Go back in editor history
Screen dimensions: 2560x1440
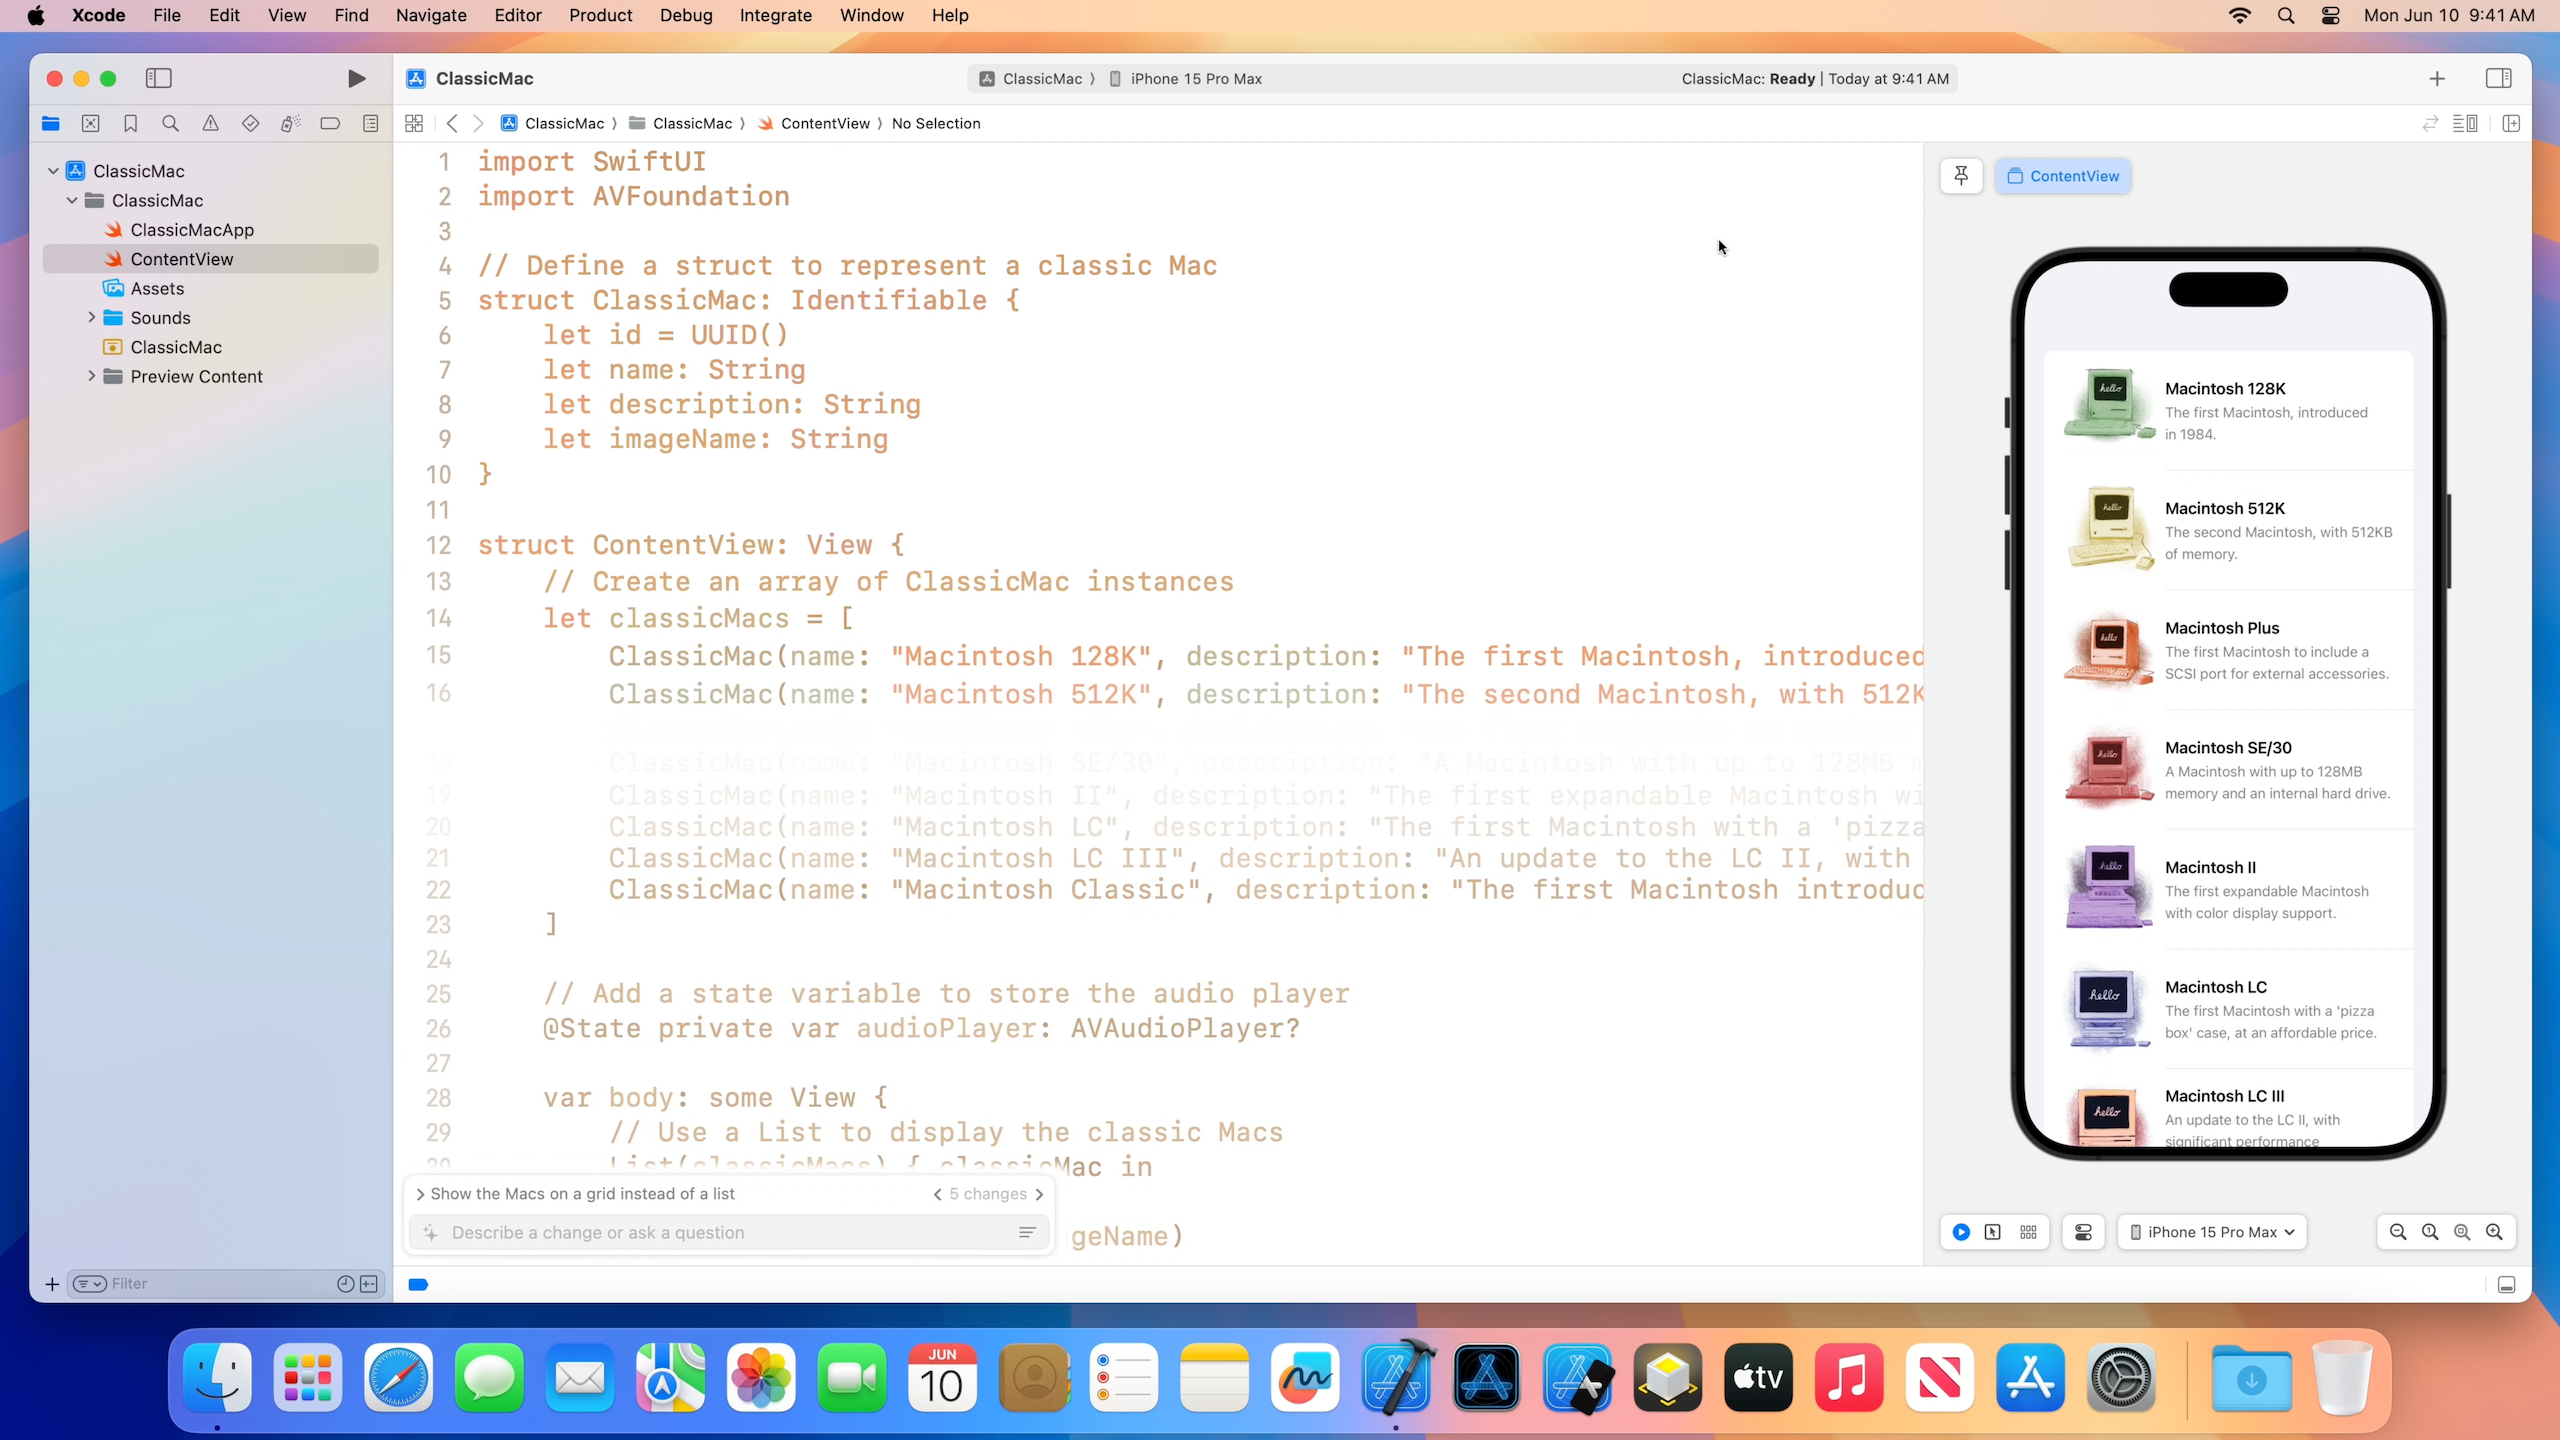pyautogui.click(x=452, y=123)
